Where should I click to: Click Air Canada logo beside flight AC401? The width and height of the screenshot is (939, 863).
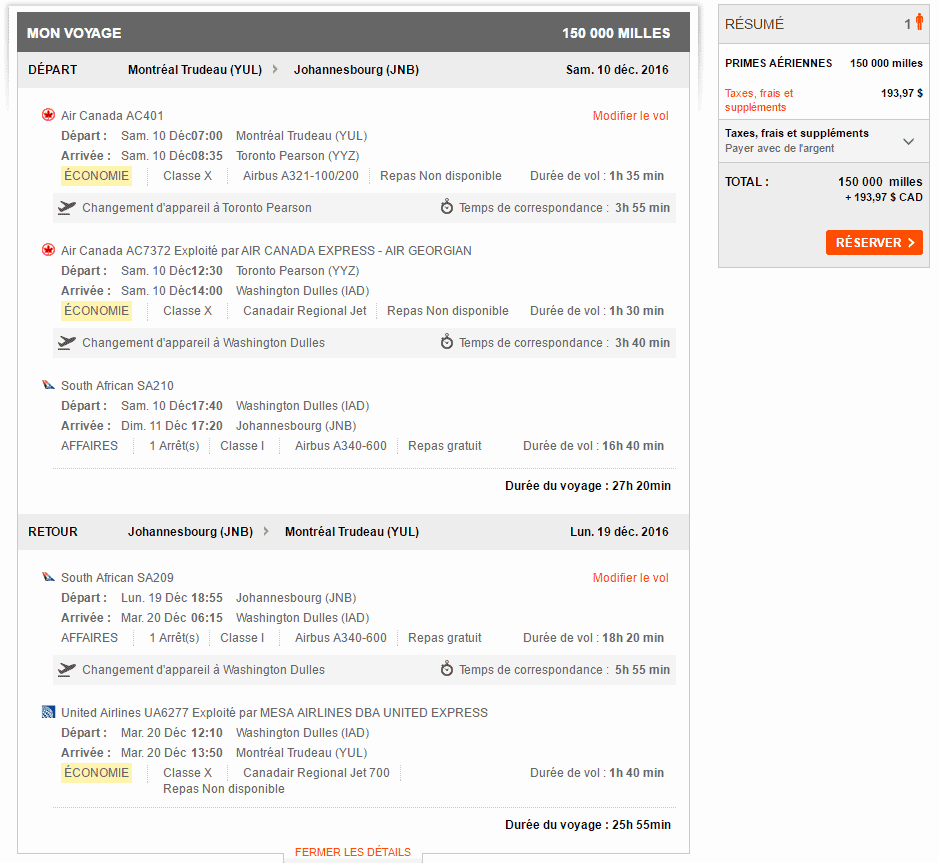click(x=48, y=115)
